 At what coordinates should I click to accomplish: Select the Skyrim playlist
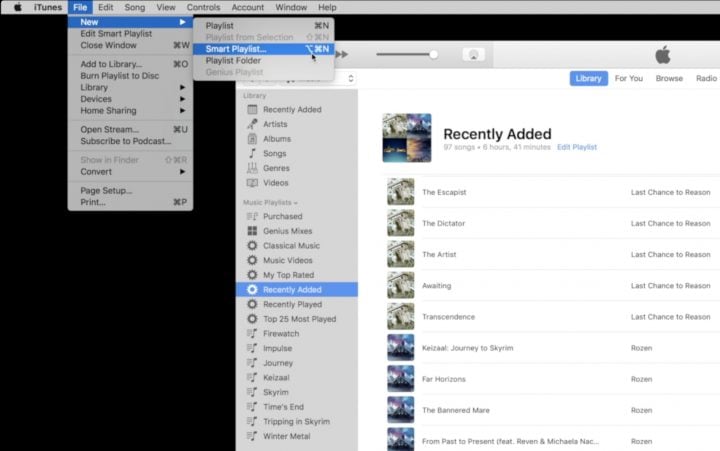coord(276,393)
